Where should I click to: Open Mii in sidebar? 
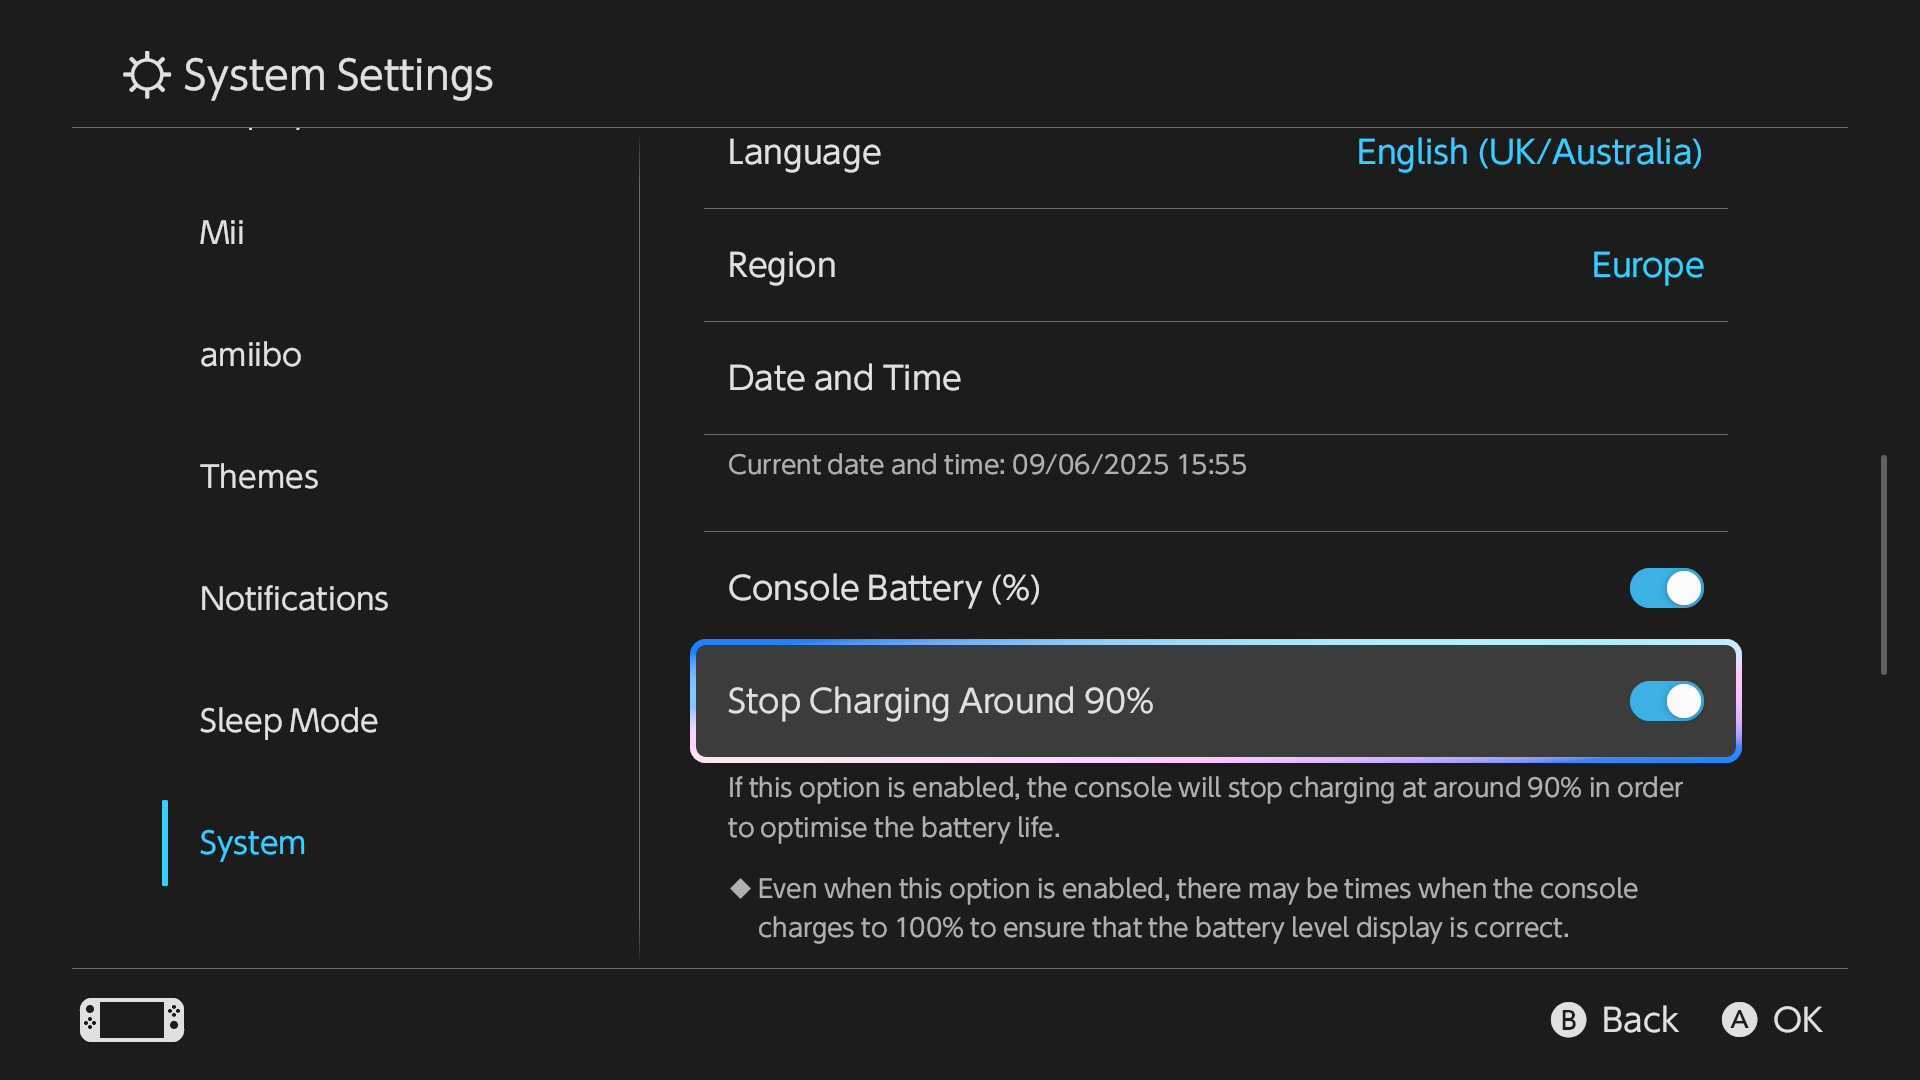pyautogui.click(x=222, y=233)
